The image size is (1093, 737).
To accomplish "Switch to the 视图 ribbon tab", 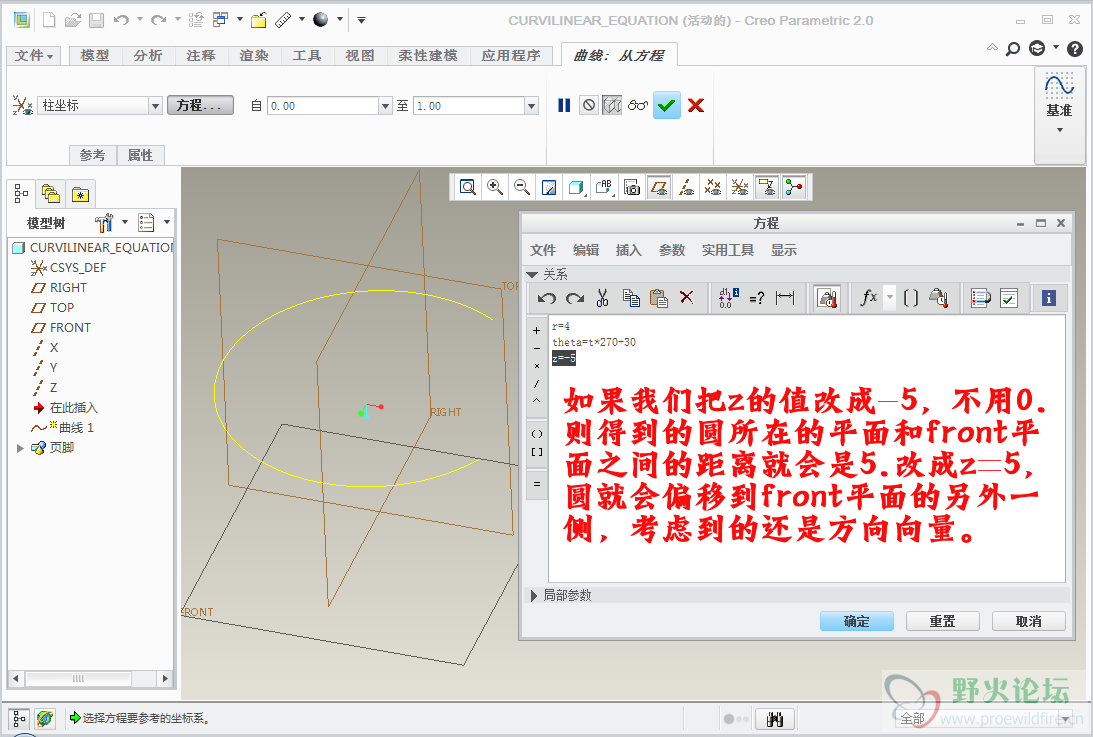I will tap(360, 55).
